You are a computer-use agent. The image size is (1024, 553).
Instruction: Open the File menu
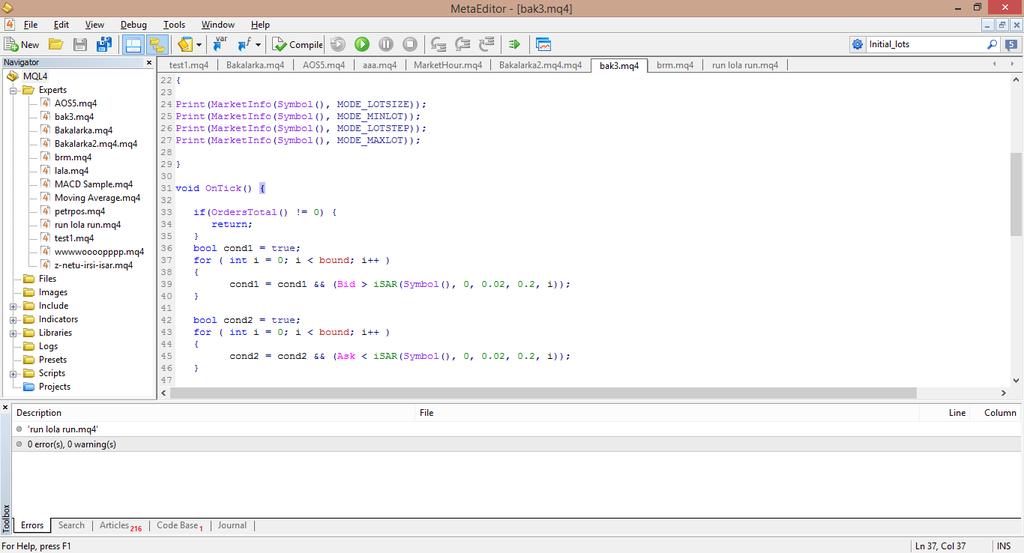pyautogui.click(x=31, y=25)
